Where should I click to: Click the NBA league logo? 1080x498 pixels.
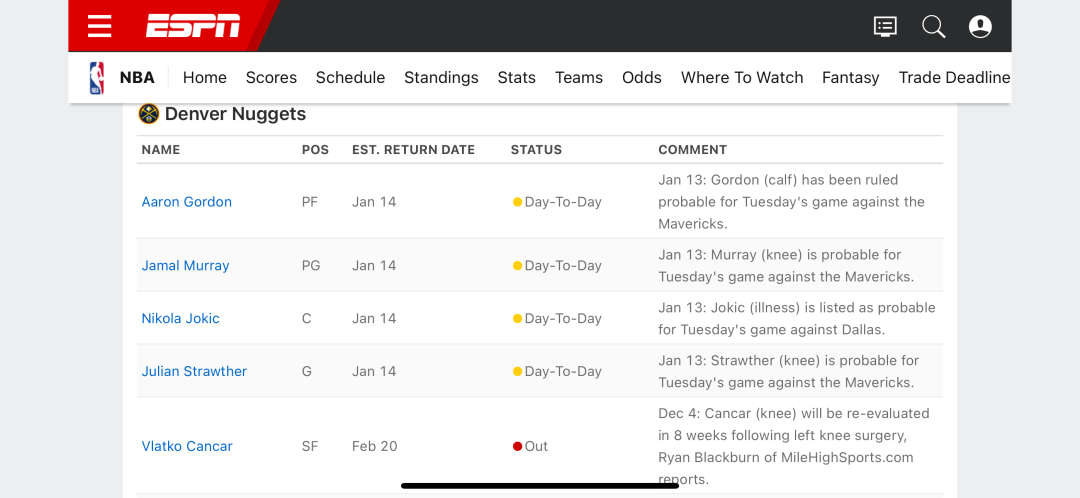pyautogui.click(x=96, y=78)
